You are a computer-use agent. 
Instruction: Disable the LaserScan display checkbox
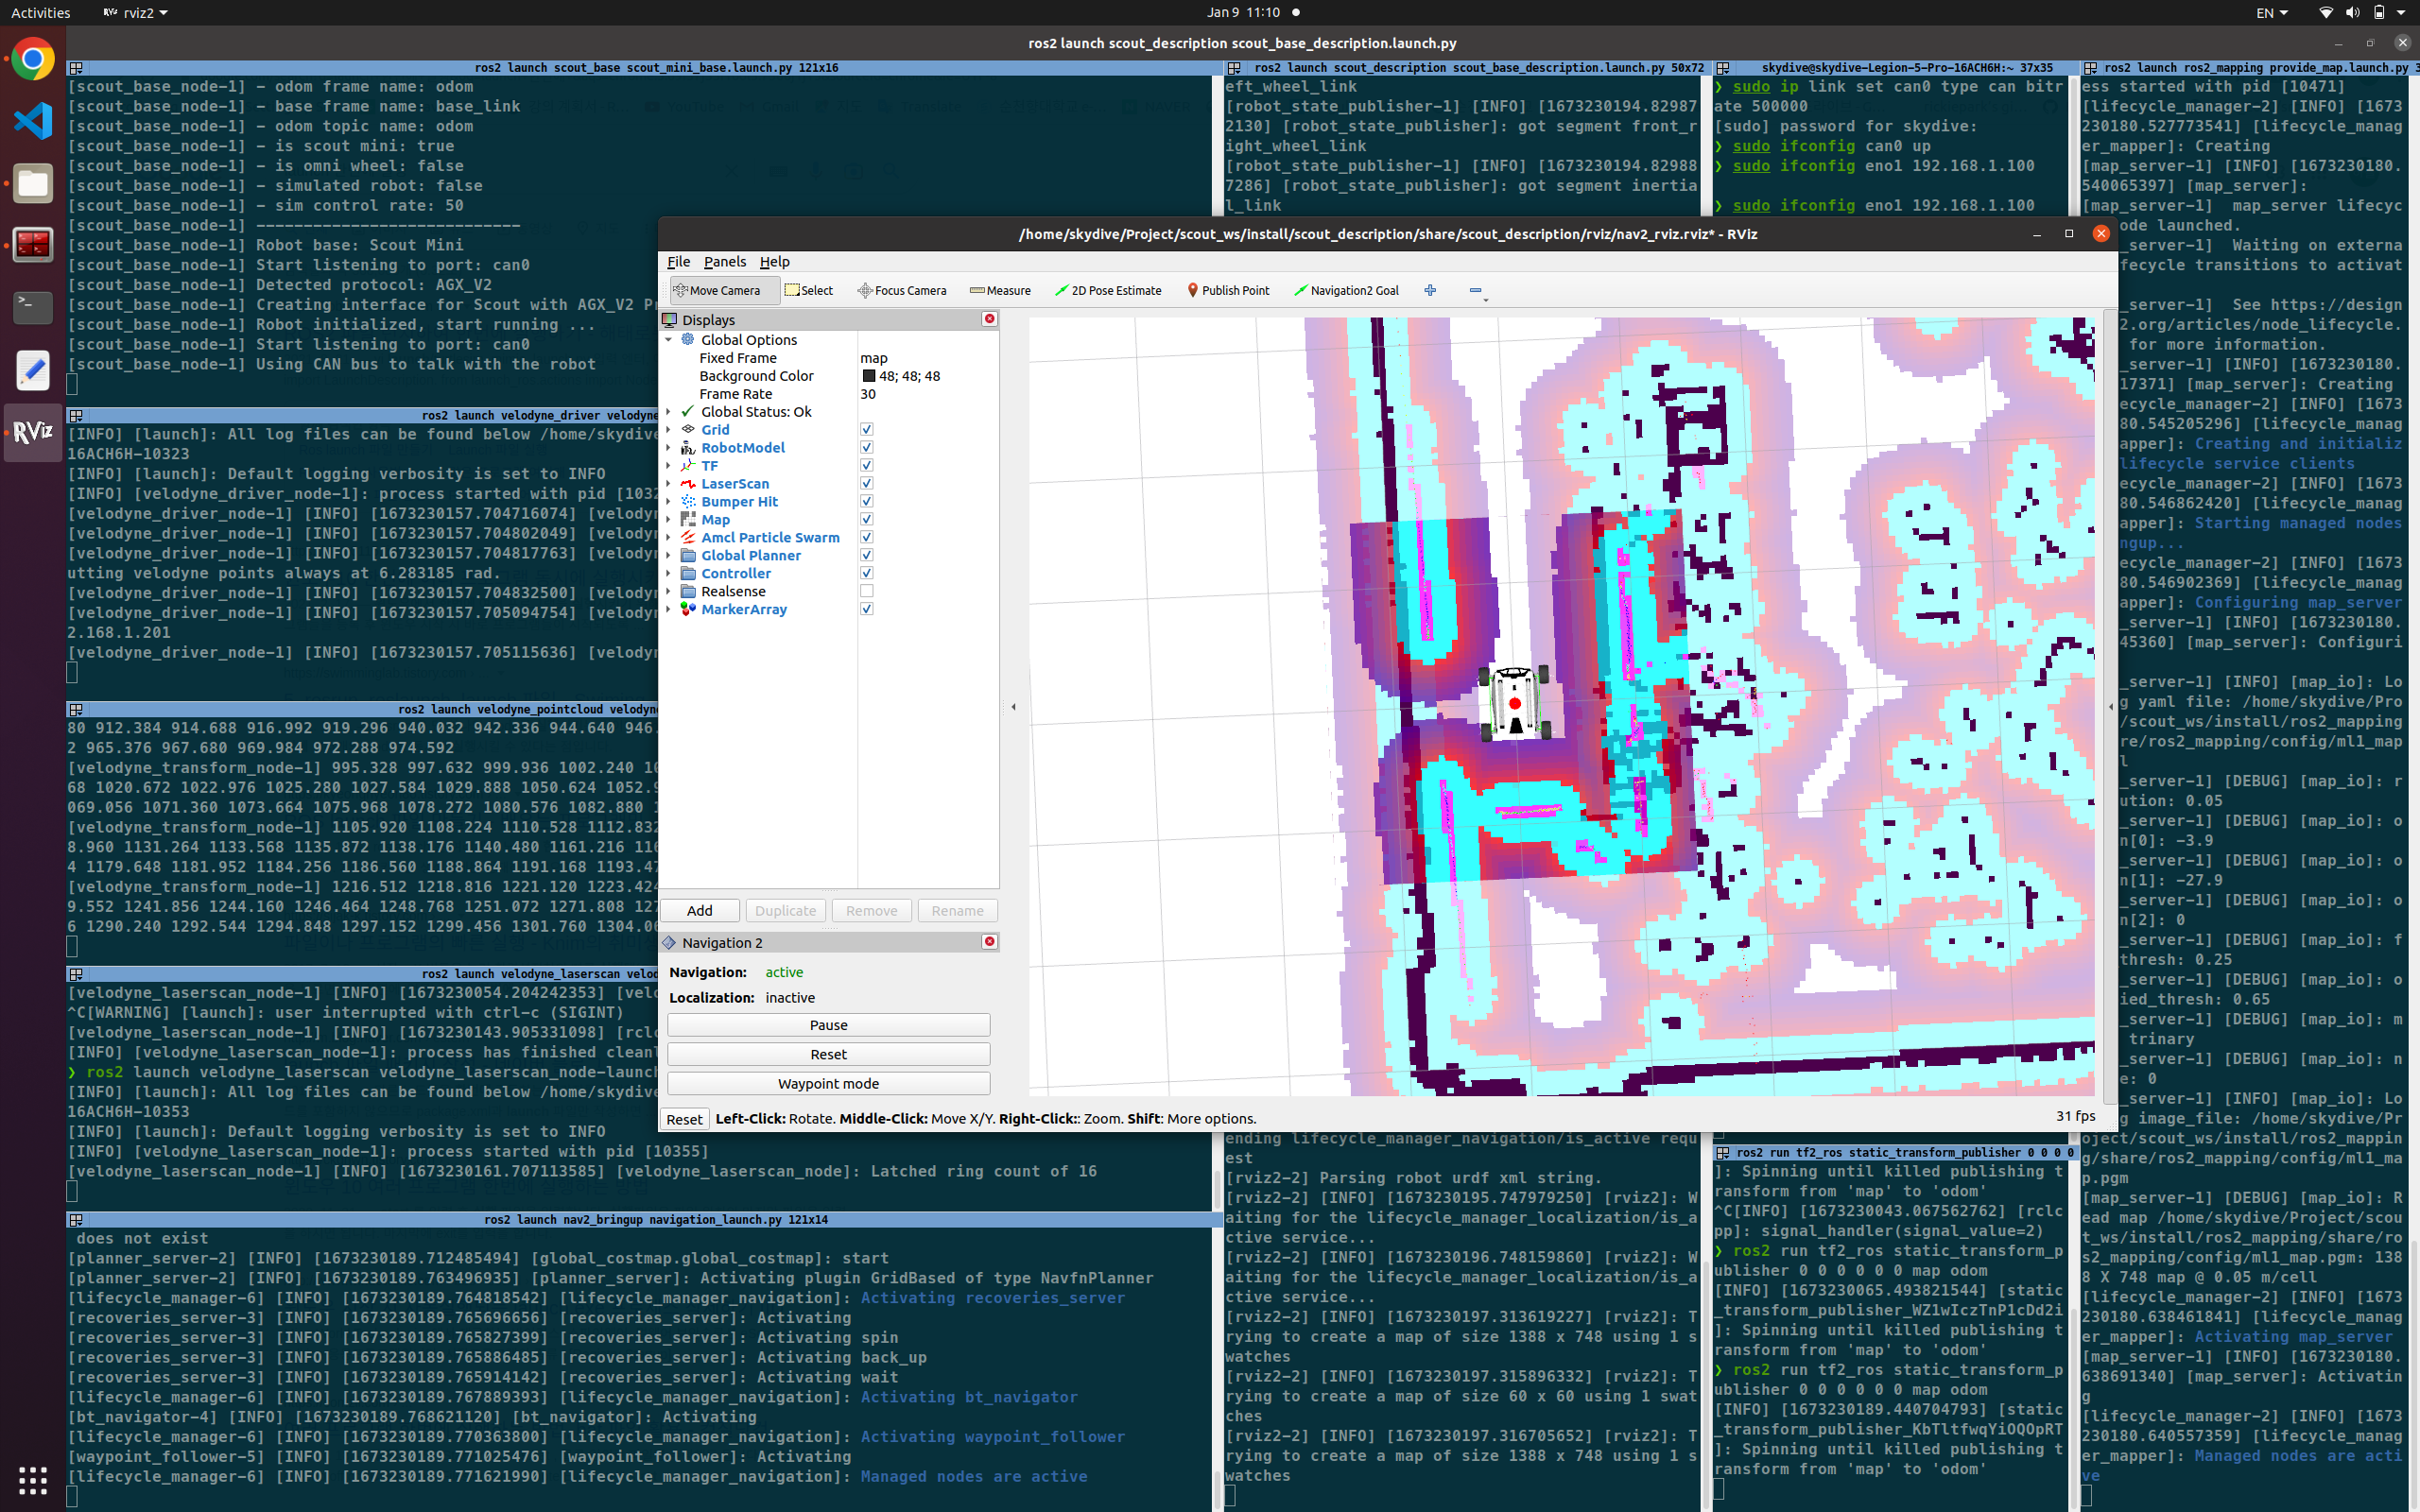point(866,483)
